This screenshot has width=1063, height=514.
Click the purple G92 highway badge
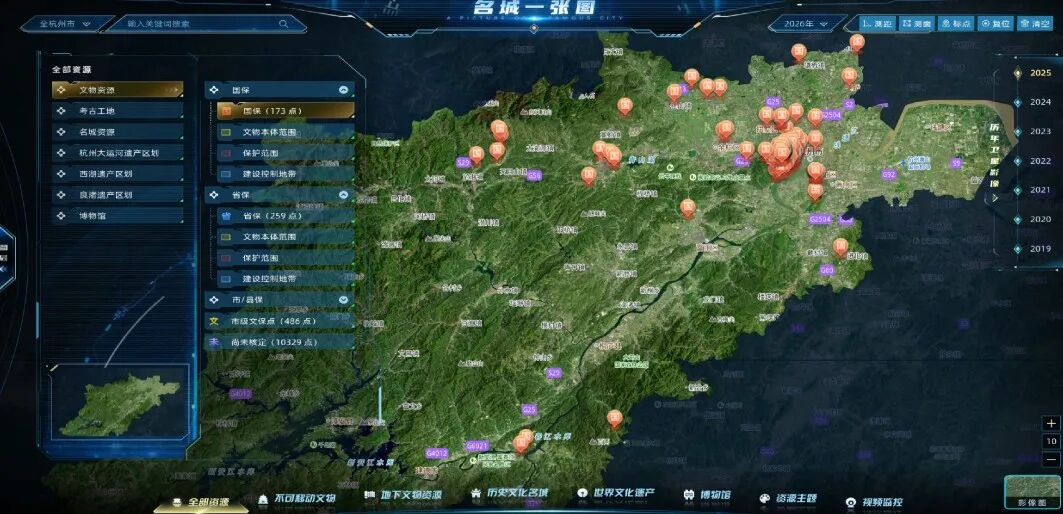coord(889,174)
